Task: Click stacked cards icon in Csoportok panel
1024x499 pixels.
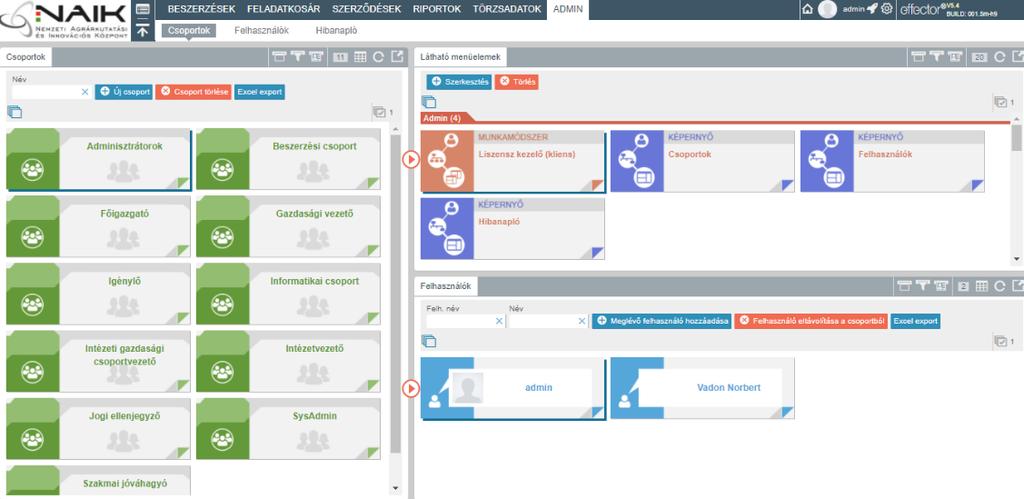Action: coord(14,112)
